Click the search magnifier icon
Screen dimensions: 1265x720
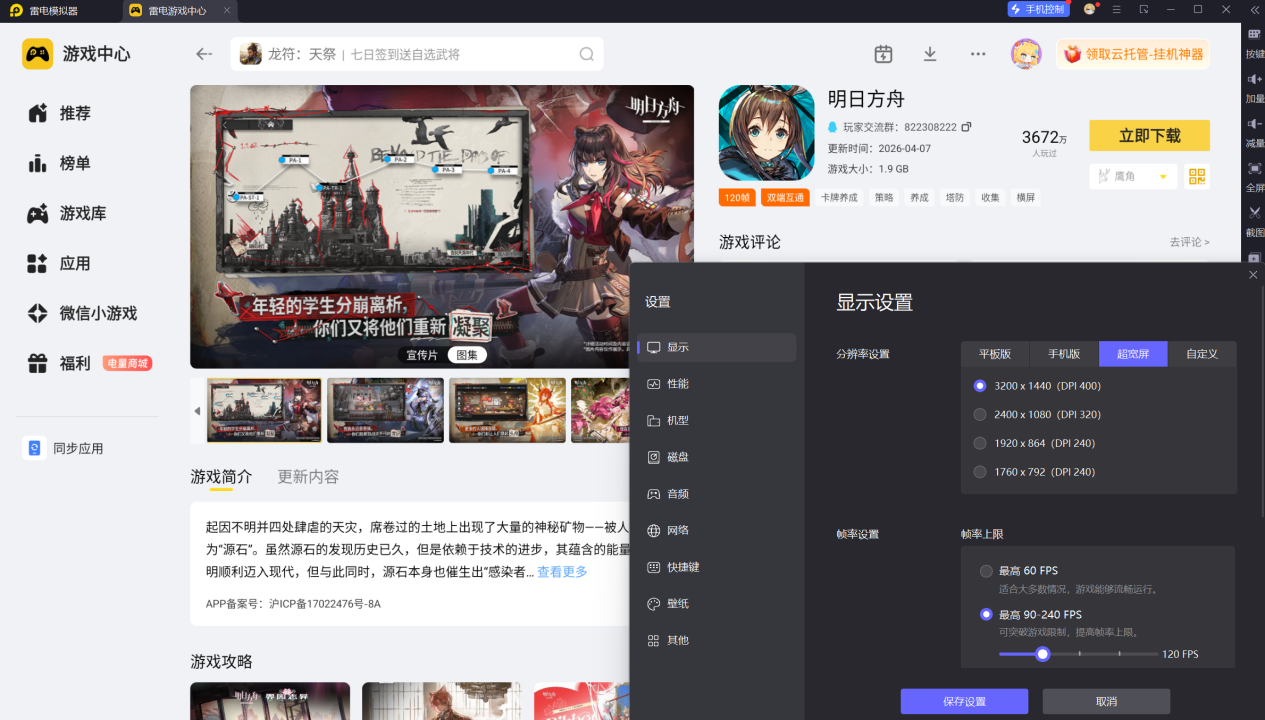coord(587,54)
